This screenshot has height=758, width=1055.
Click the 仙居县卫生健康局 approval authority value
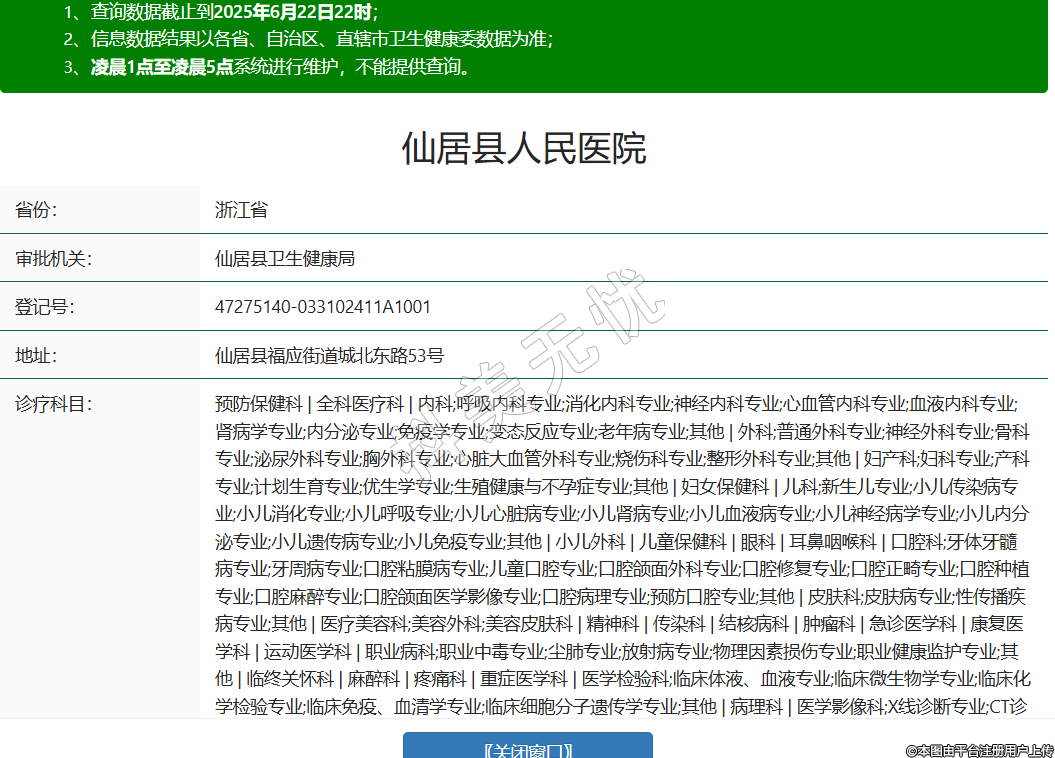click(x=285, y=259)
